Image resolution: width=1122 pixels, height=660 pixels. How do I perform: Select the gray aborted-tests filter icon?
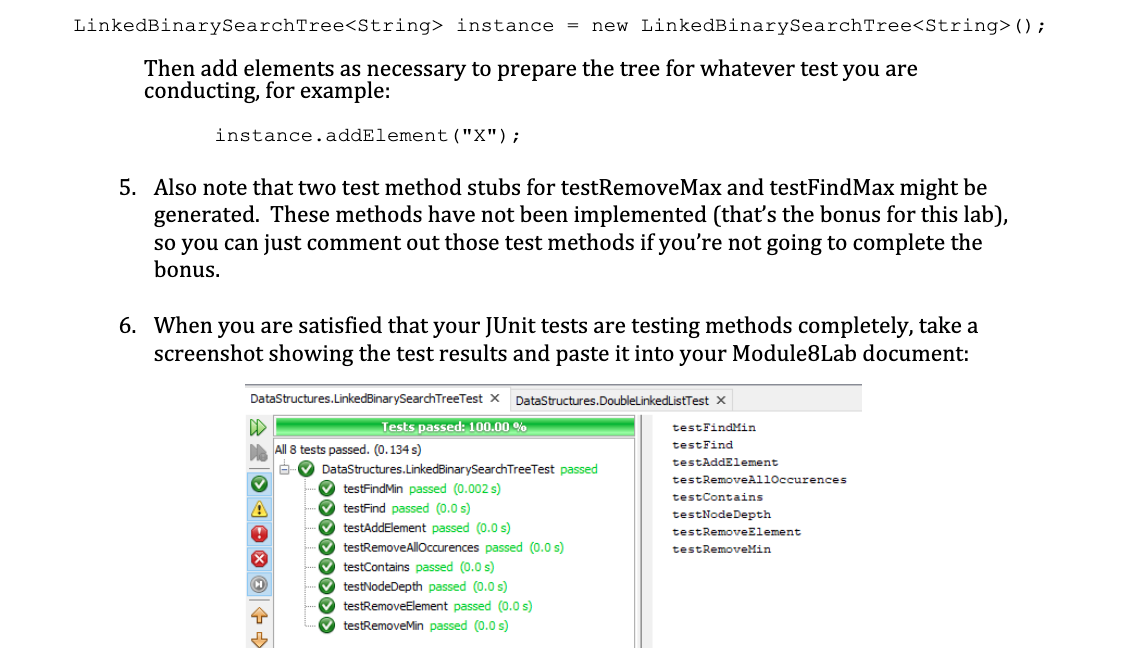[259, 585]
